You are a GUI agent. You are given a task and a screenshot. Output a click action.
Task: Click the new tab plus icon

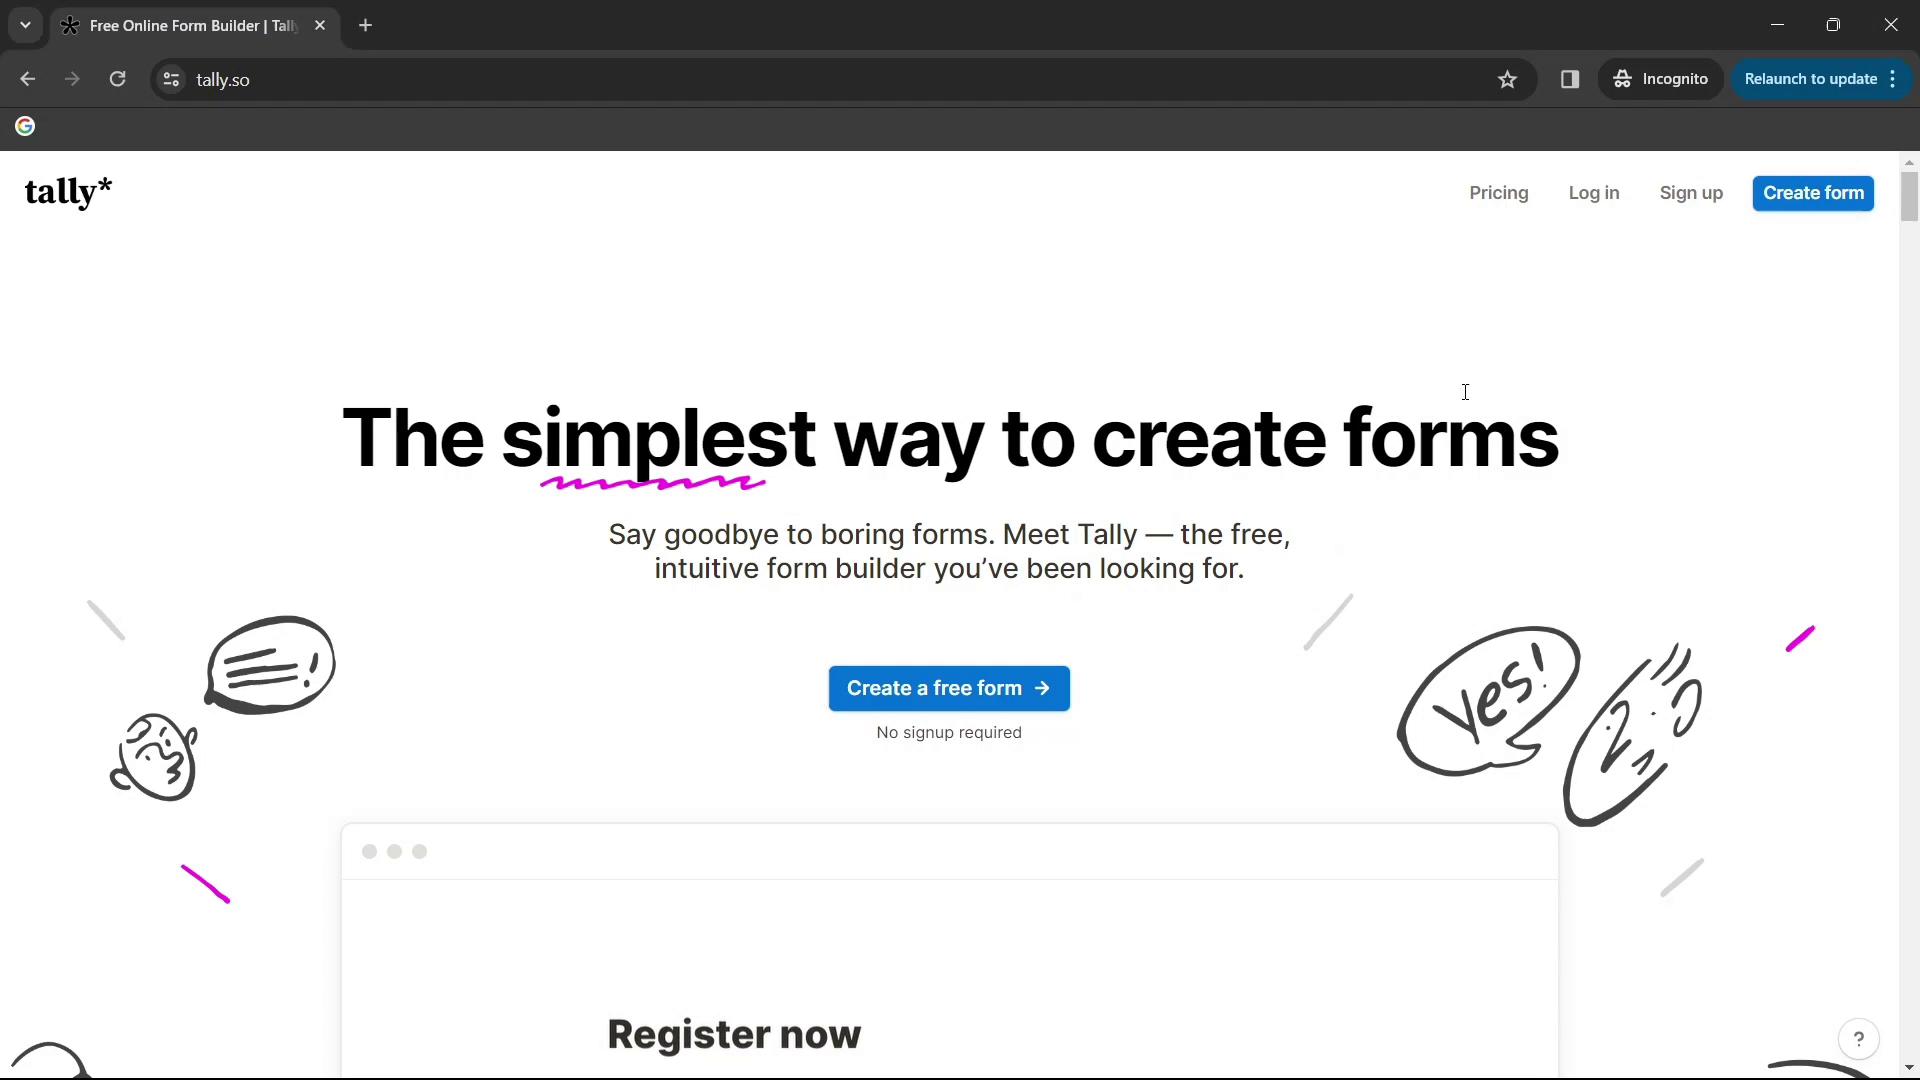367,25
